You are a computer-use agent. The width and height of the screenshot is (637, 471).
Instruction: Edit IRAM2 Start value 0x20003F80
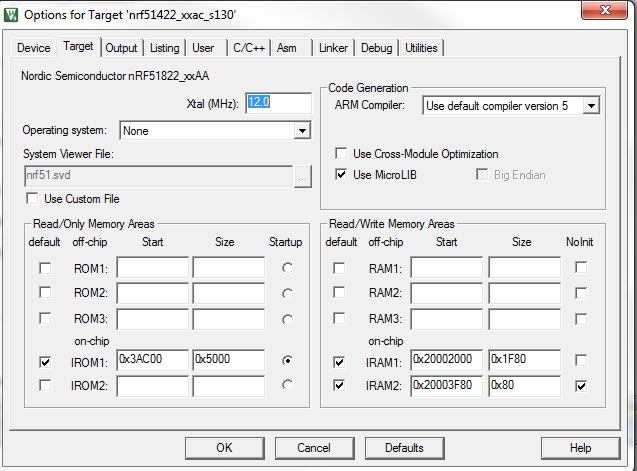tap(447, 386)
